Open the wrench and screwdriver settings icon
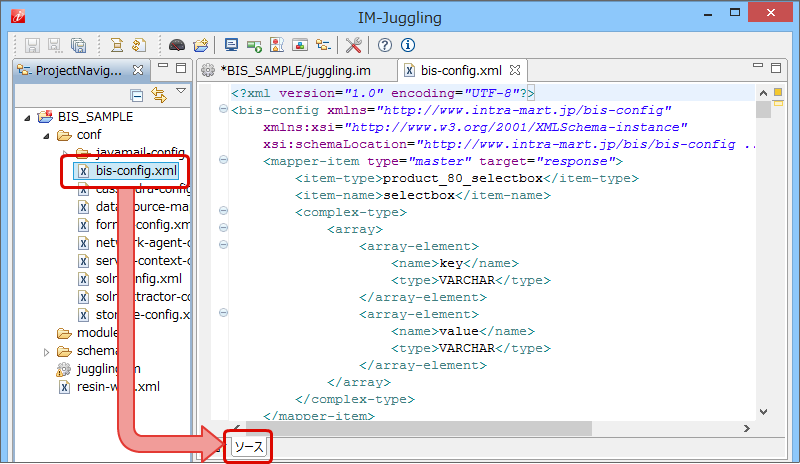 tap(353, 45)
